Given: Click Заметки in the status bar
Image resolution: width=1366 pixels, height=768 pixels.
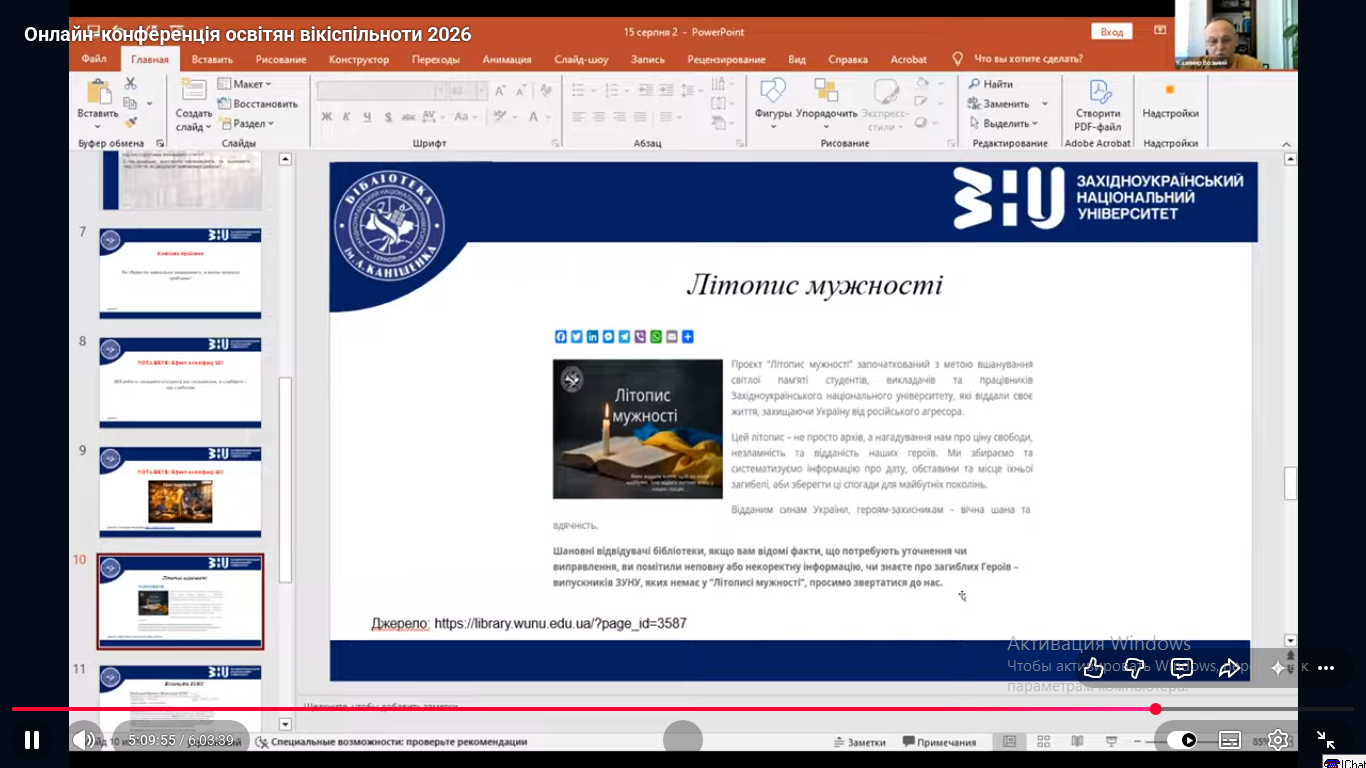Looking at the screenshot, I should click(x=860, y=742).
